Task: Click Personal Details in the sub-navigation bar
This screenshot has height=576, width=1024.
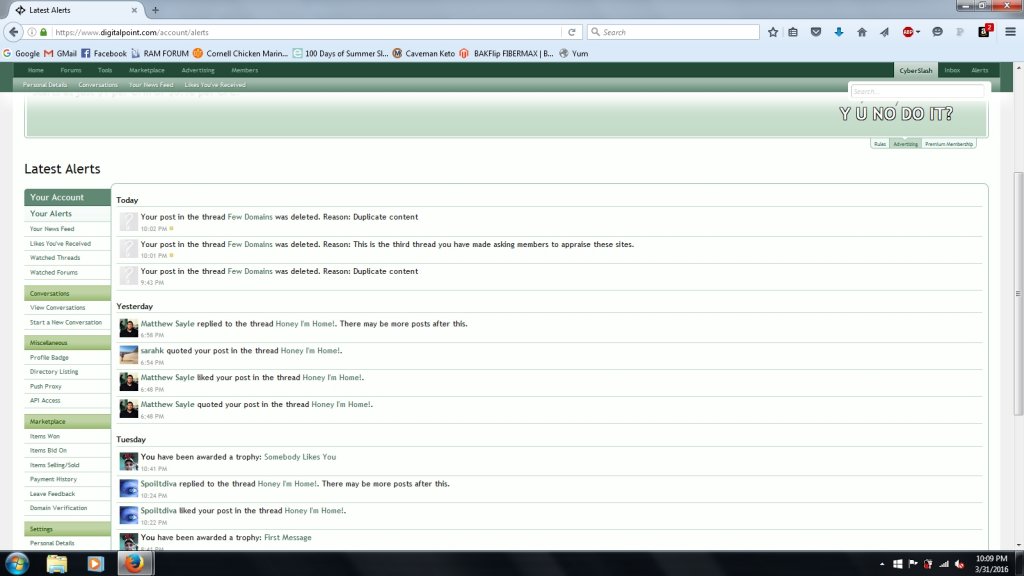Action: [x=44, y=85]
